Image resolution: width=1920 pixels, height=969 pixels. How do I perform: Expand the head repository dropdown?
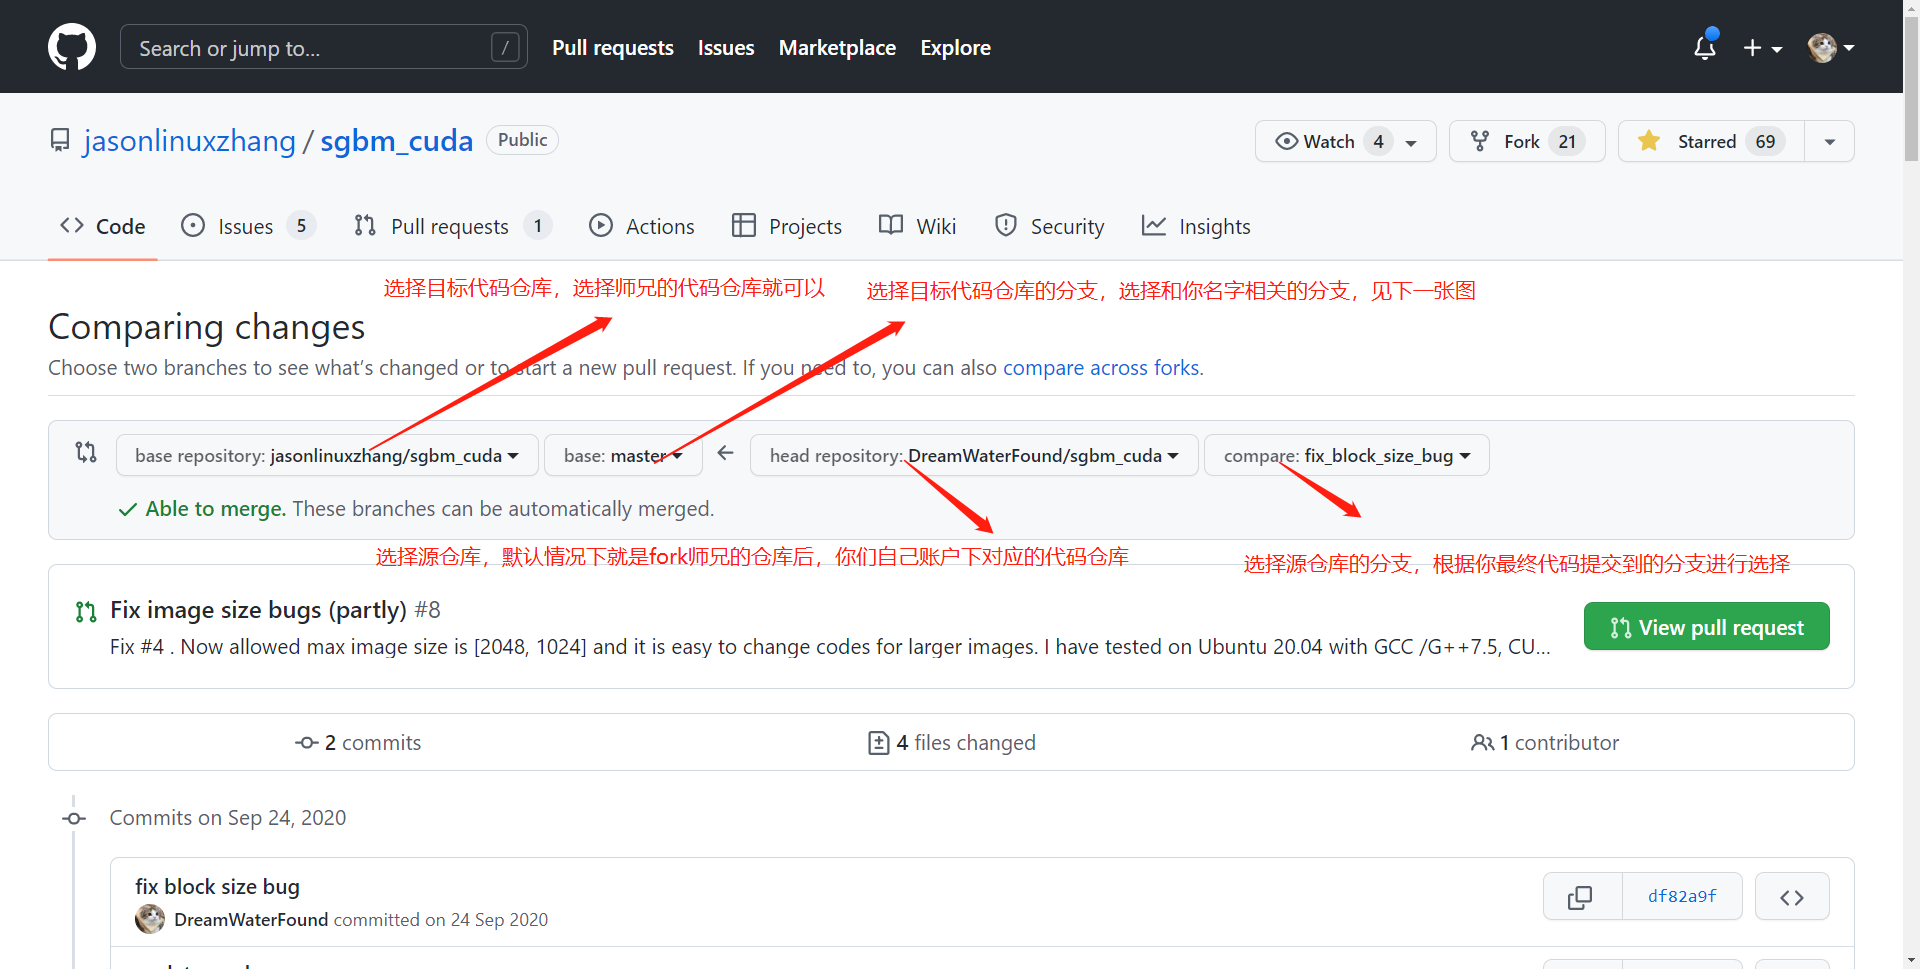[x=974, y=456]
